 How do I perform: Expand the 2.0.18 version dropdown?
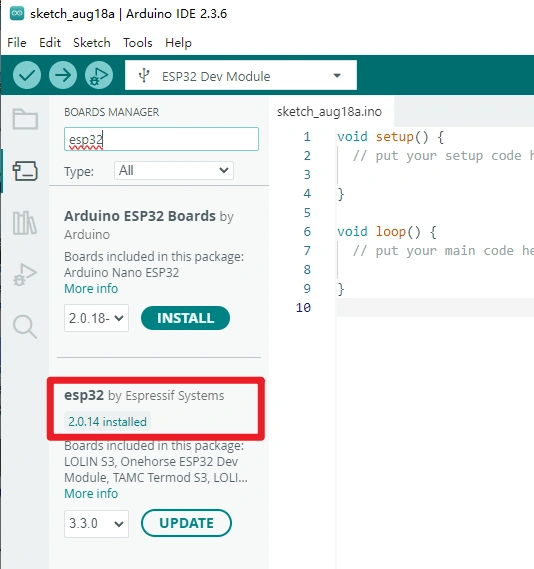tap(96, 318)
